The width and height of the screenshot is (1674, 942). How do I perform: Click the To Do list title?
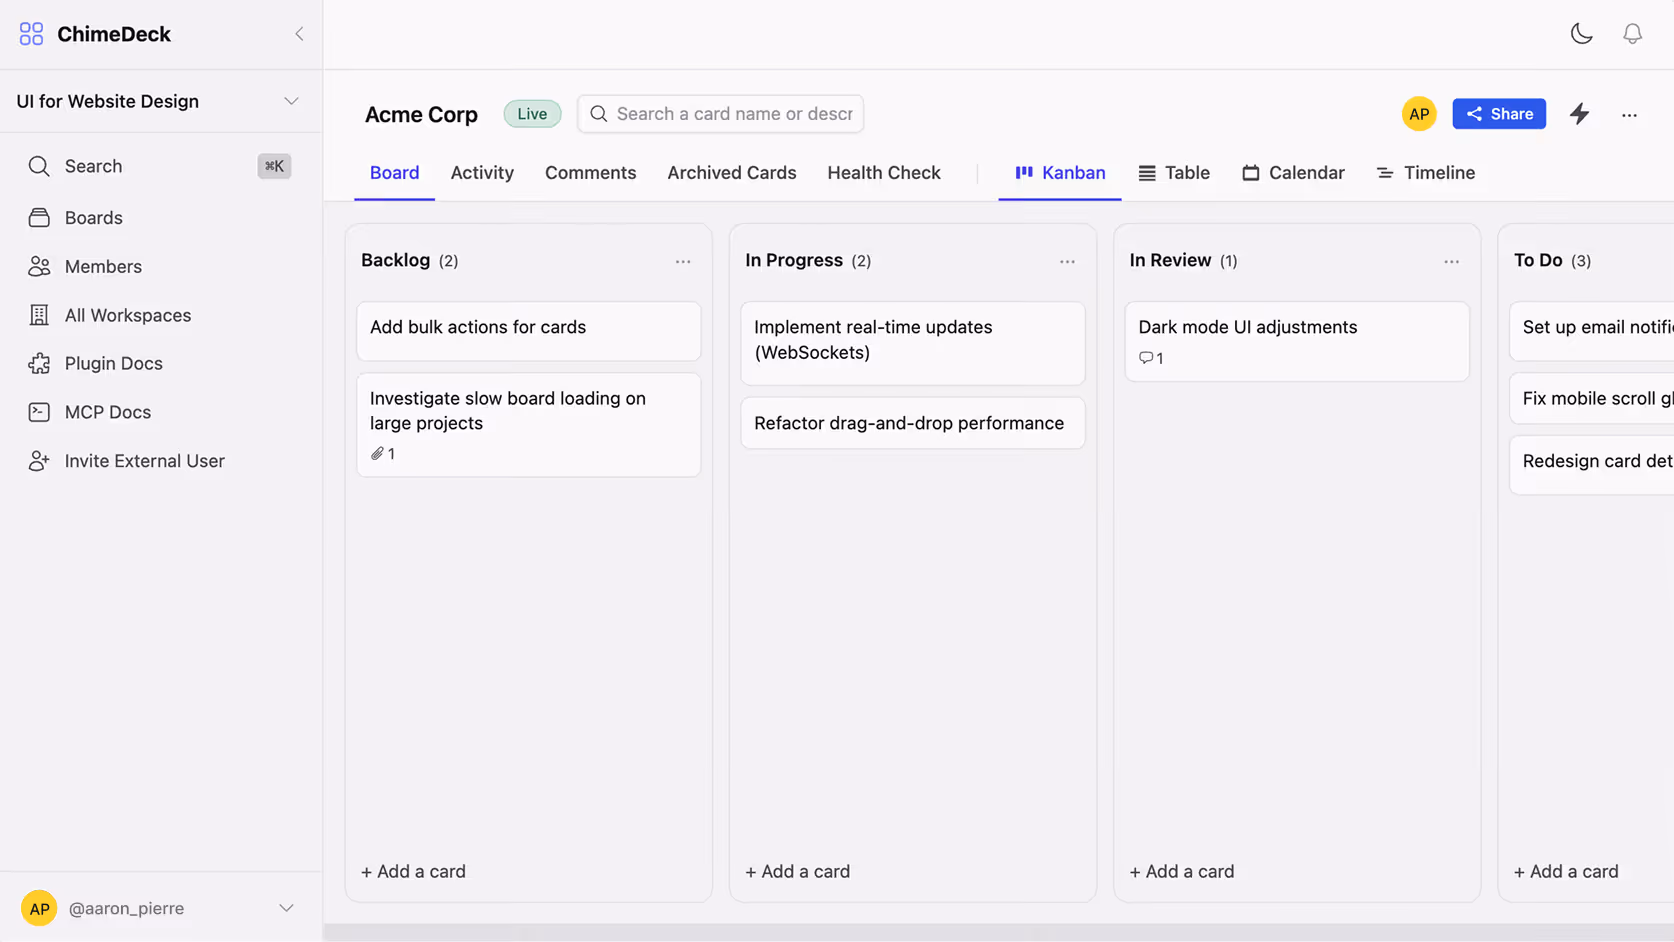1538,260
